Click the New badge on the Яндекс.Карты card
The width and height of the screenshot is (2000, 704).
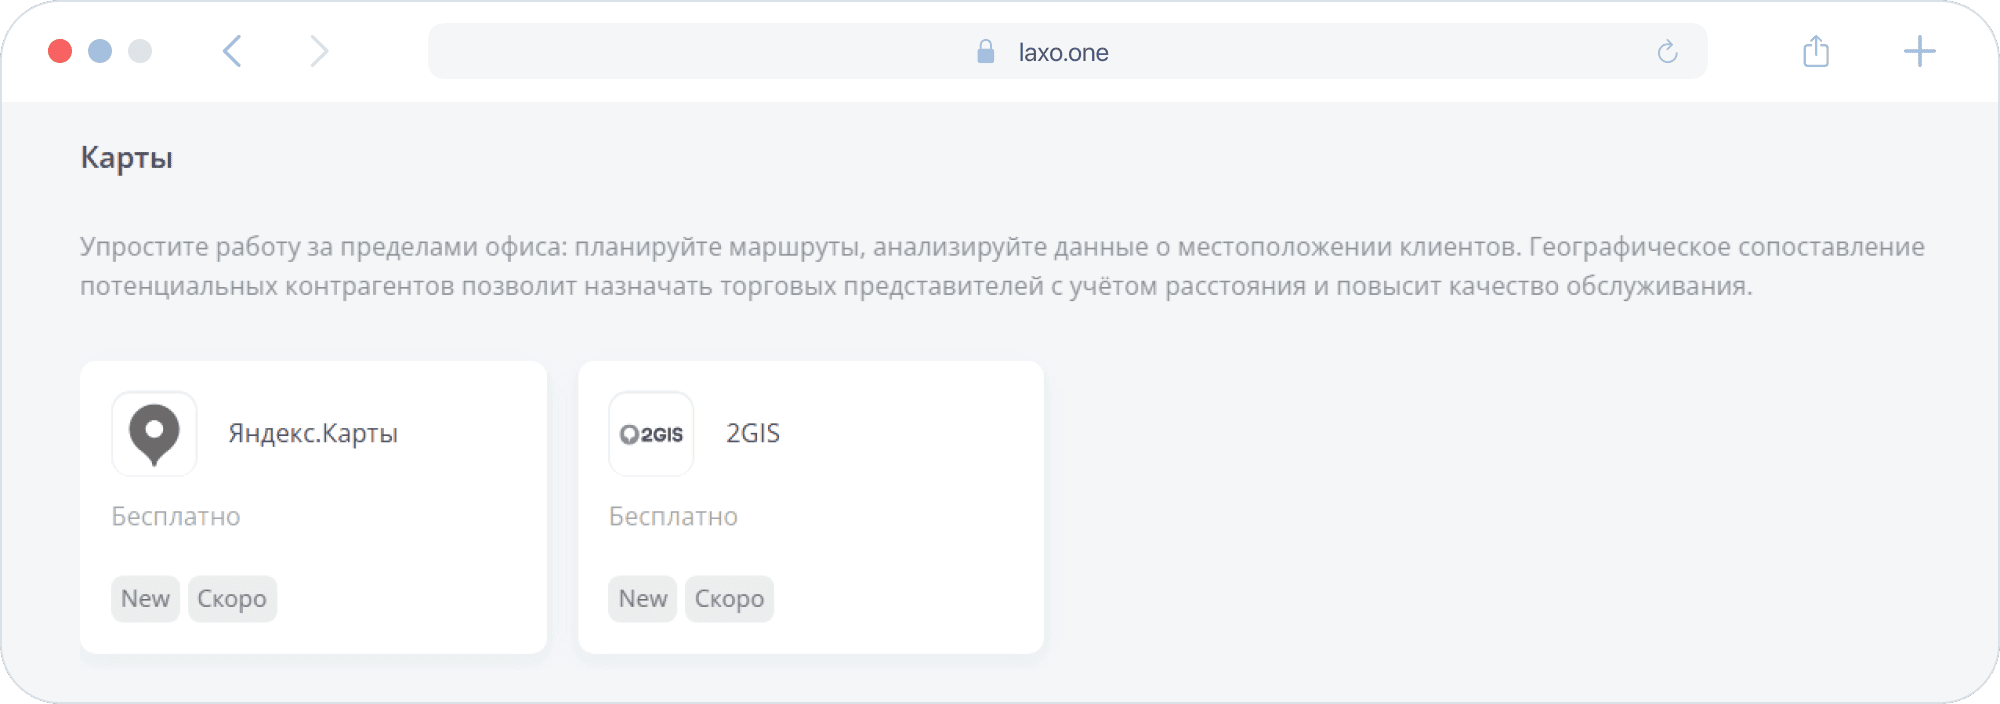click(145, 598)
